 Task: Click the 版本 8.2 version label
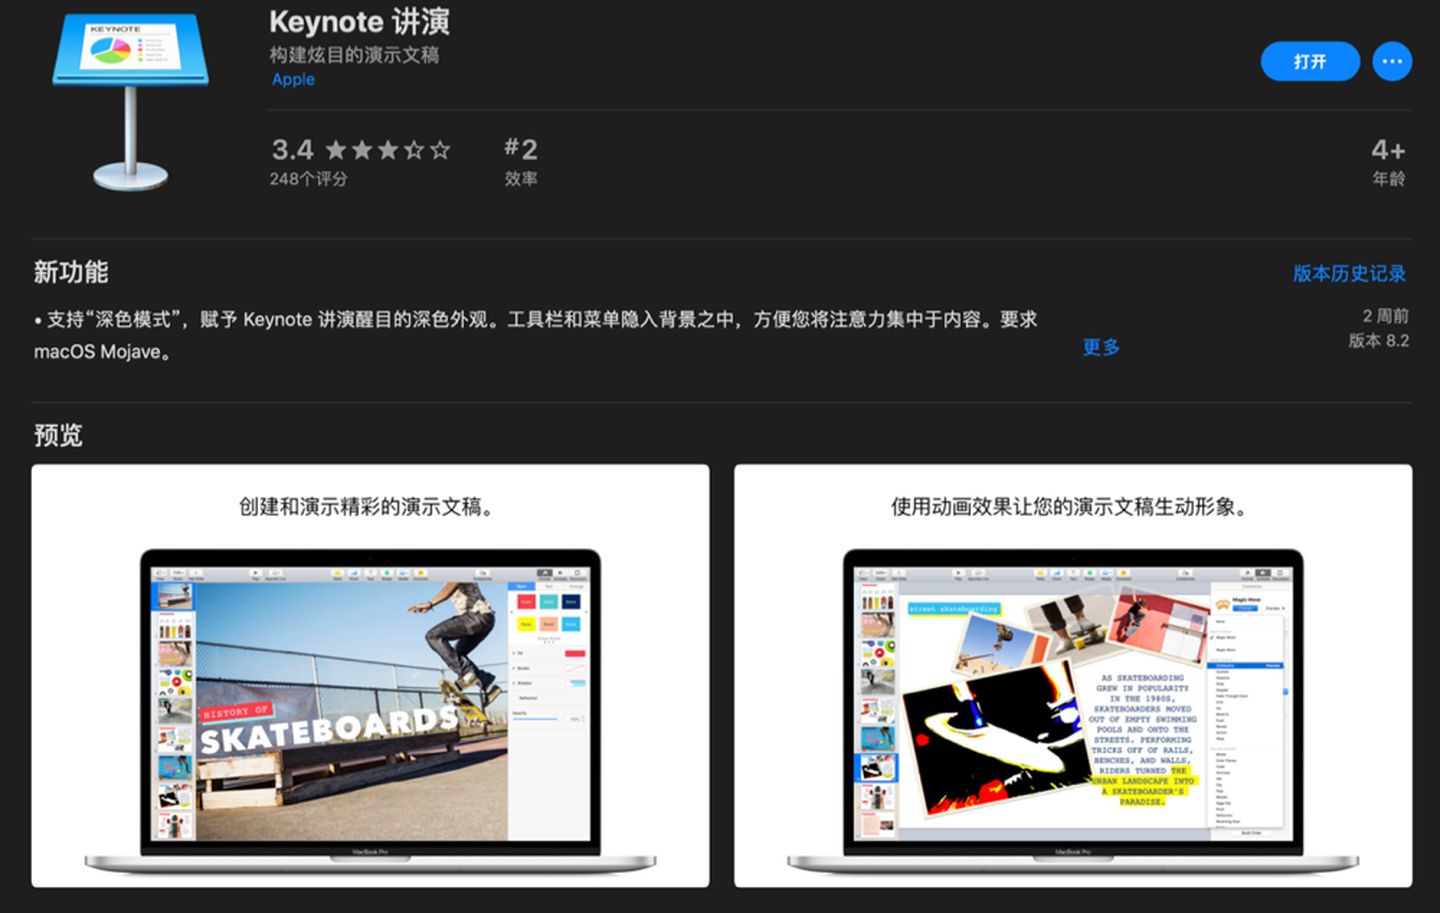(1379, 341)
